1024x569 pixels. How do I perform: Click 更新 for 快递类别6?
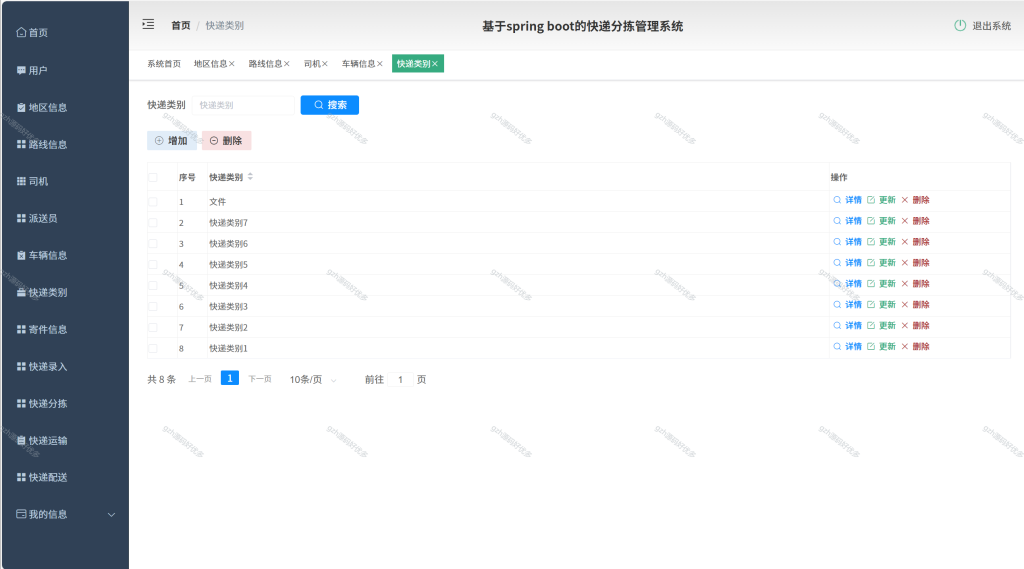click(882, 242)
